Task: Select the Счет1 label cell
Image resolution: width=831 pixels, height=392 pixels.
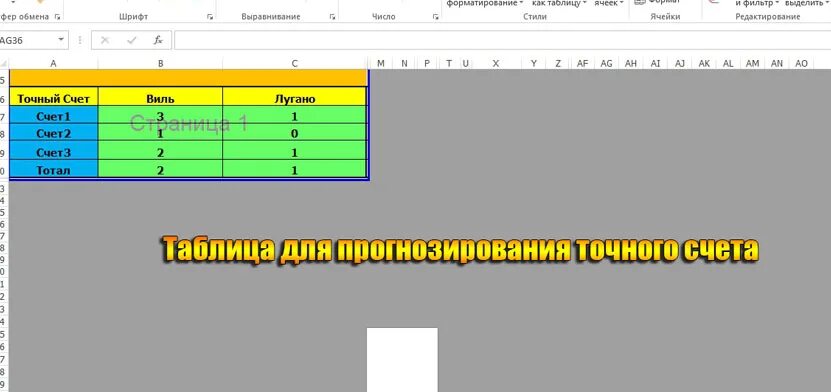Action: [54, 114]
